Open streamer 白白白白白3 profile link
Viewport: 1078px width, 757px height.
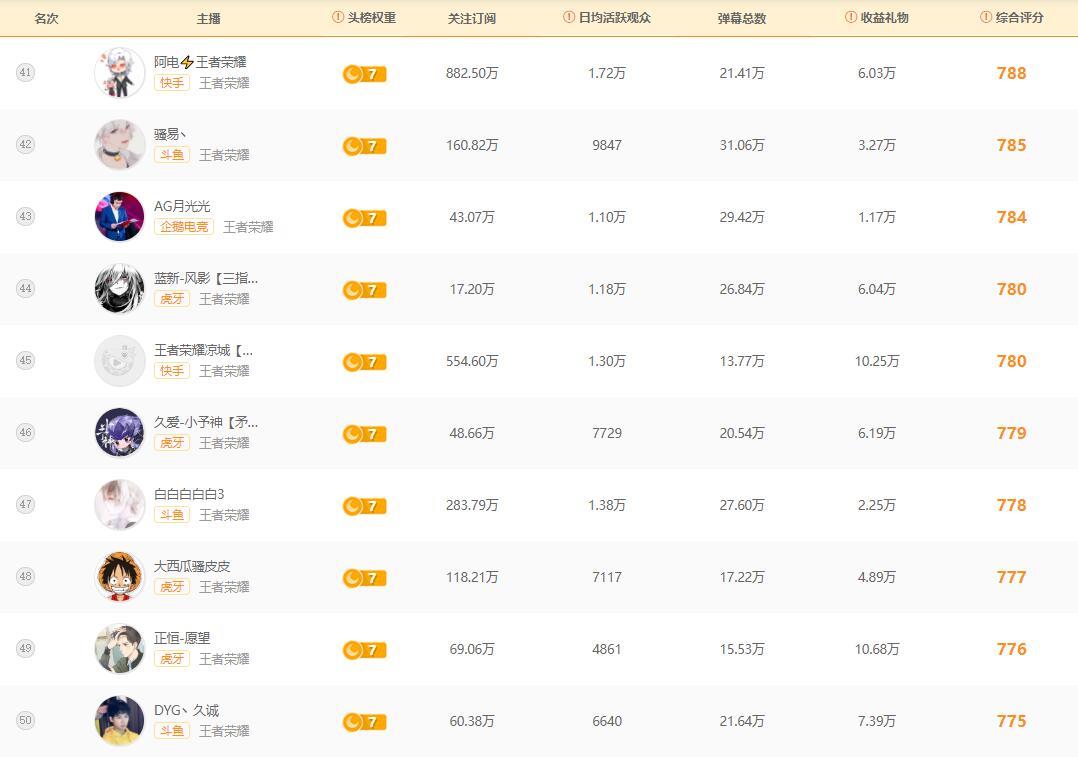(x=189, y=494)
